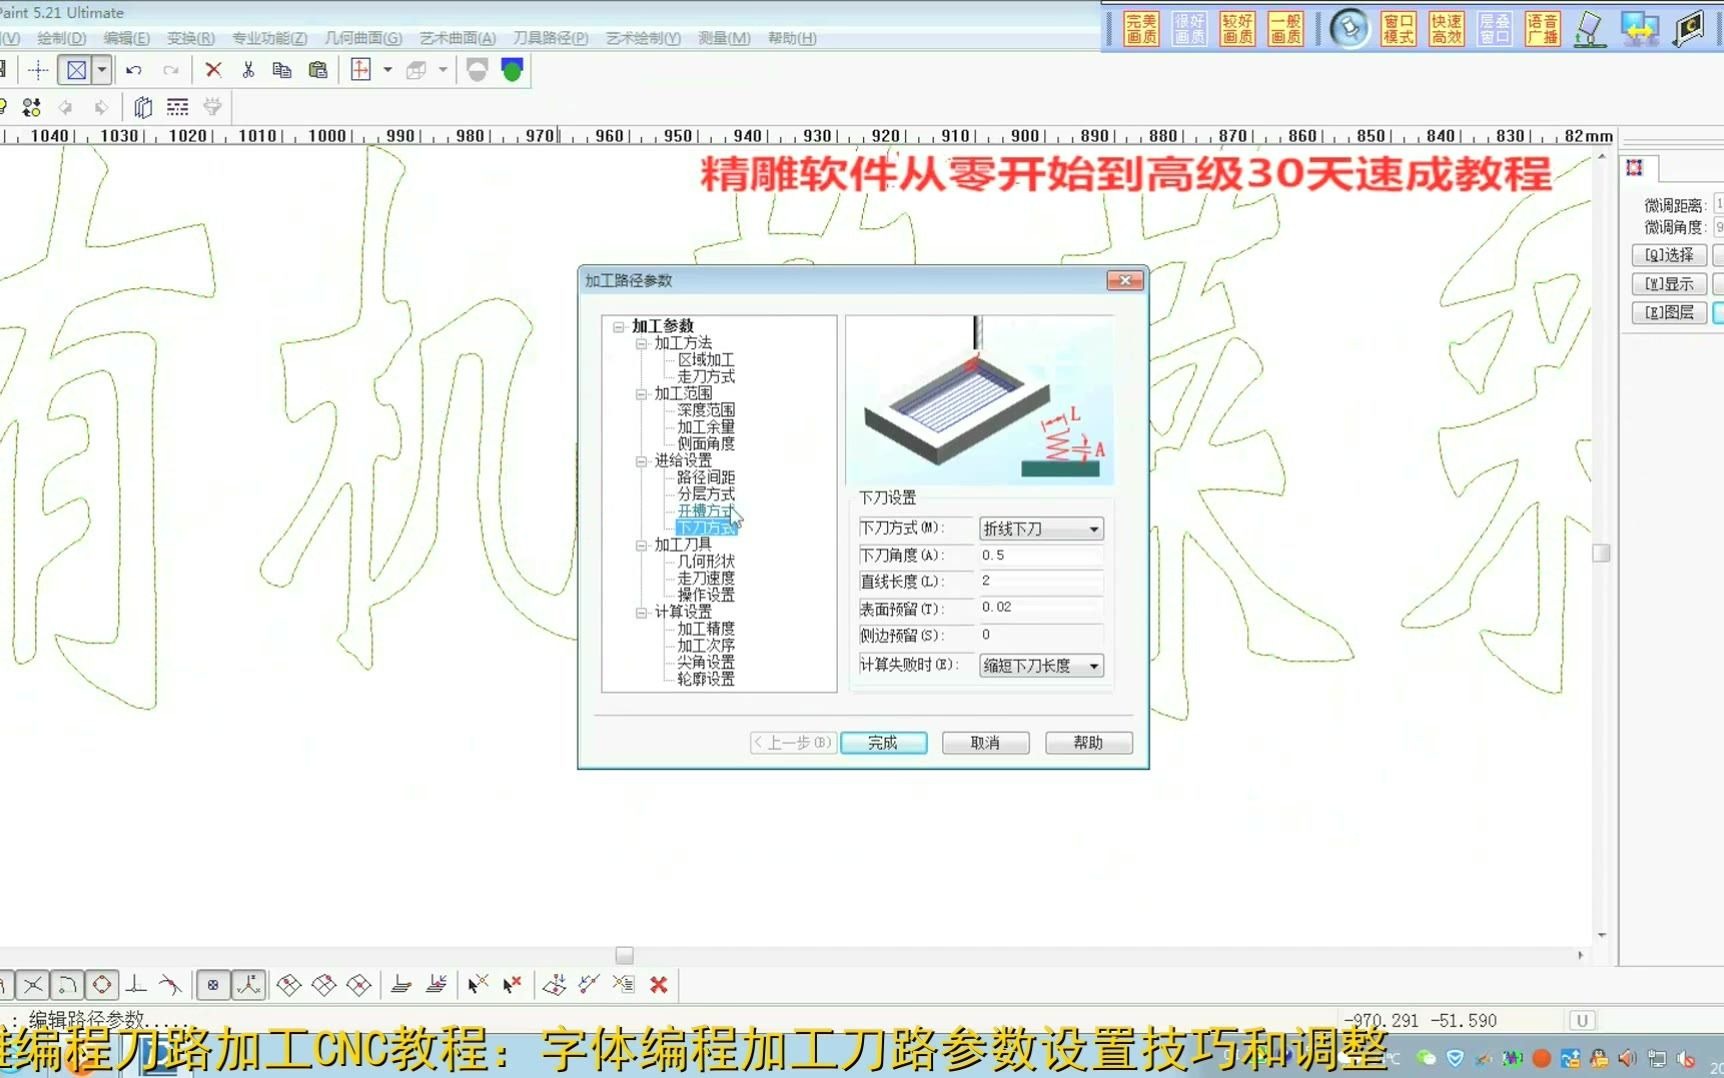This screenshot has height=1078, width=1724.
Task: Click the scissors Cut icon on the toolbar
Action: coord(247,70)
